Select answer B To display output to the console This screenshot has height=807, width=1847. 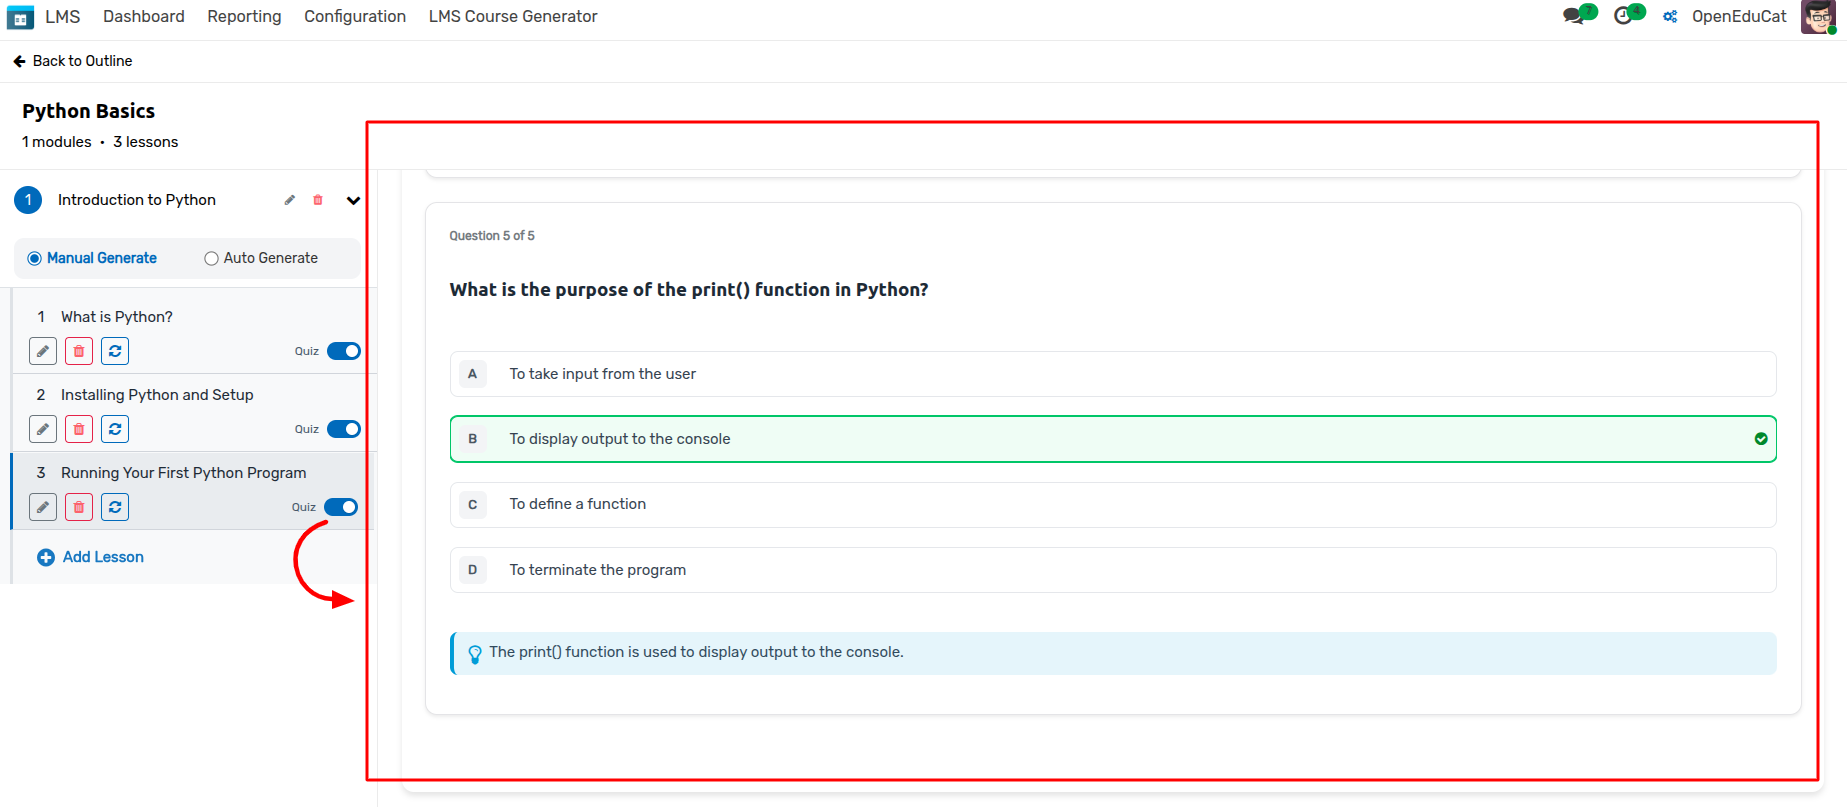(x=1113, y=439)
